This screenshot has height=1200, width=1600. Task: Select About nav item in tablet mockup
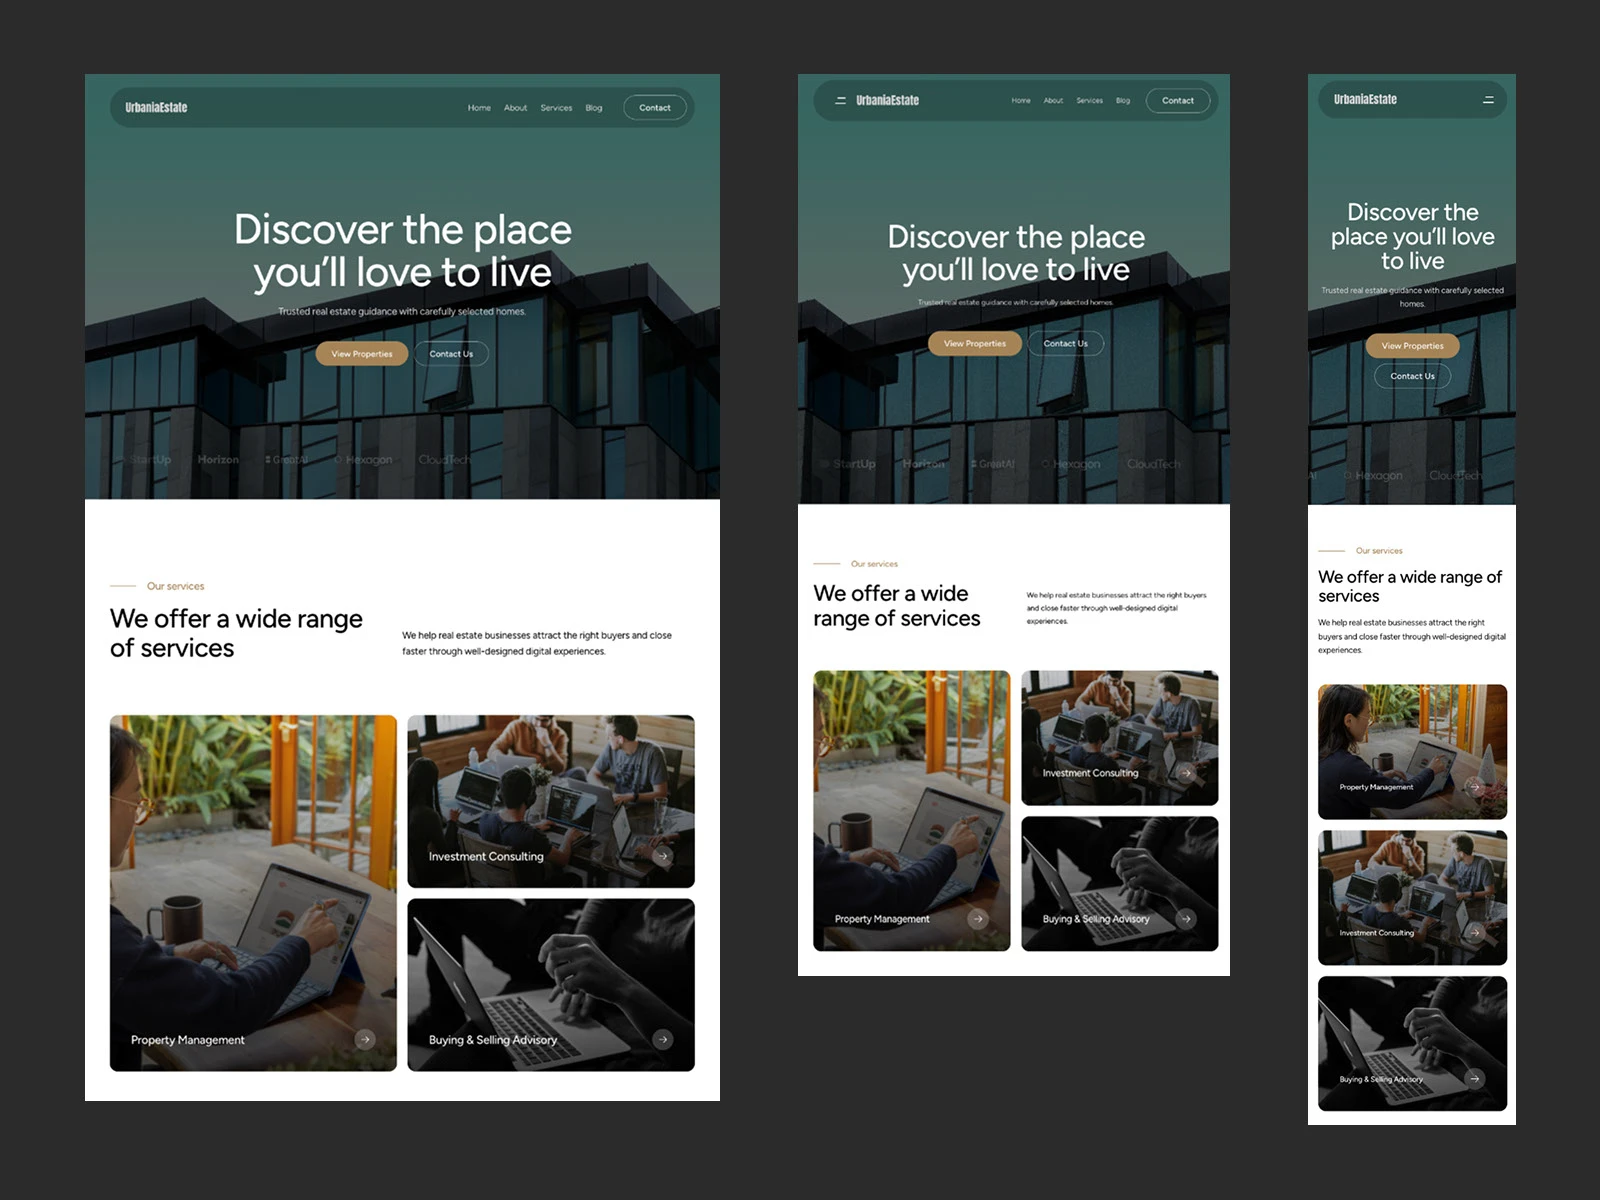pyautogui.click(x=1053, y=101)
